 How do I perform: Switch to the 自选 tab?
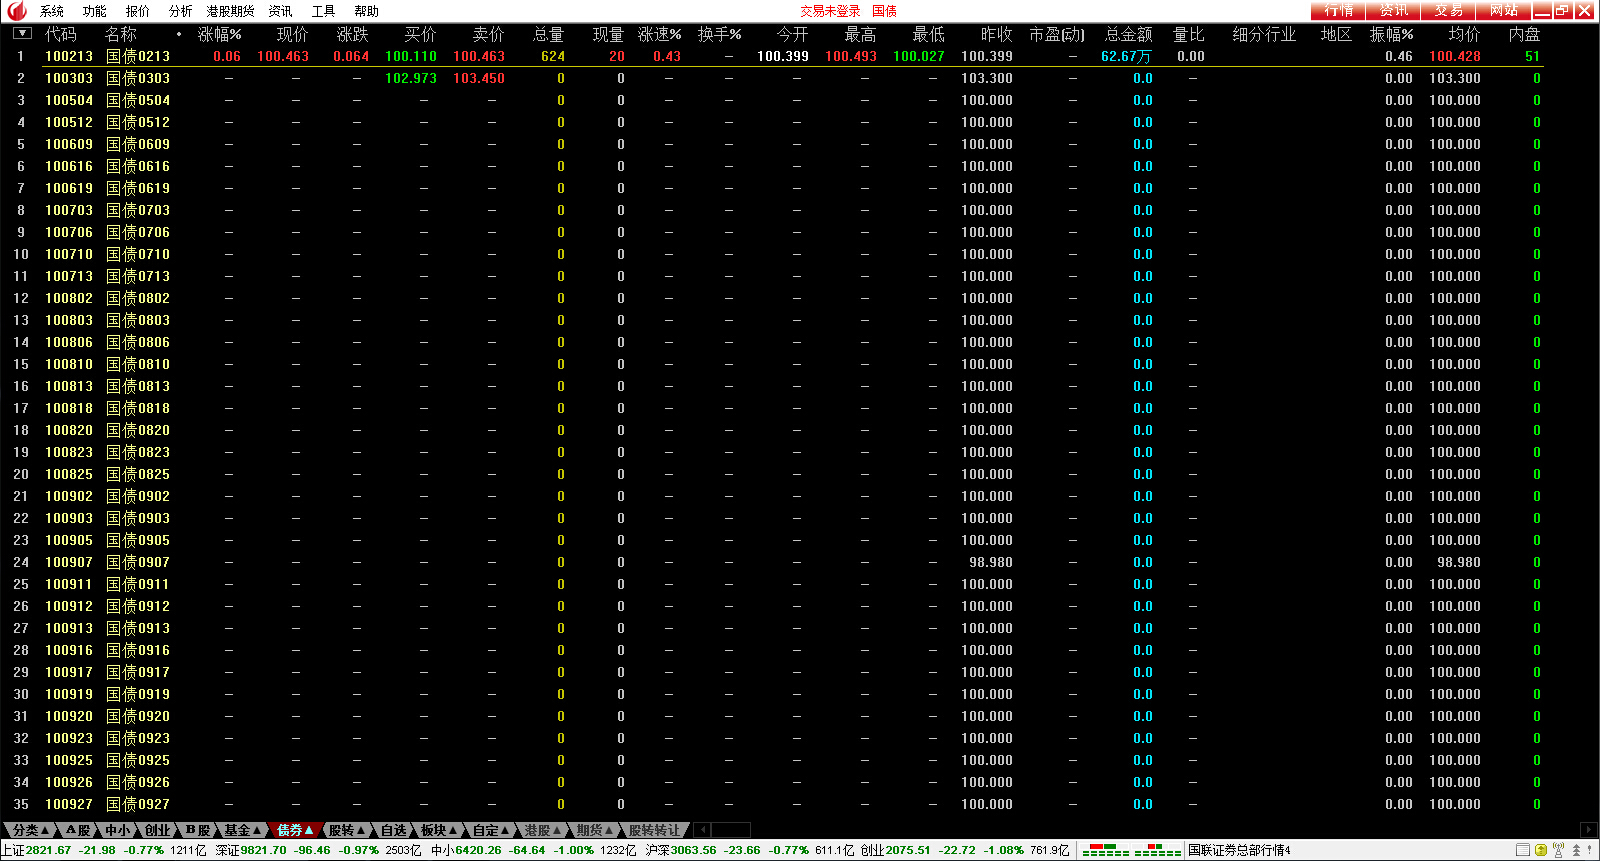click(394, 830)
